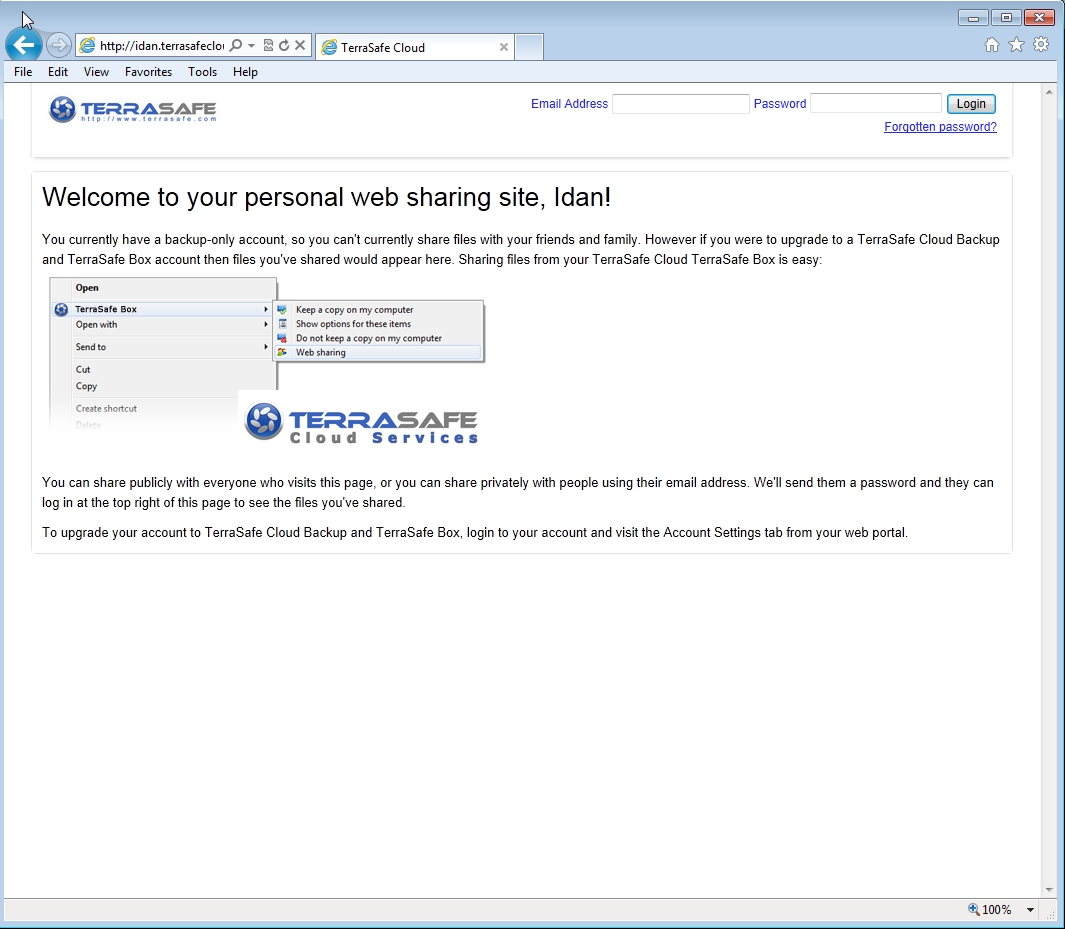The width and height of the screenshot is (1065, 929).
Task: Follow the Forgotten password? link
Action: pyautogui.click(x=940, y=127)
